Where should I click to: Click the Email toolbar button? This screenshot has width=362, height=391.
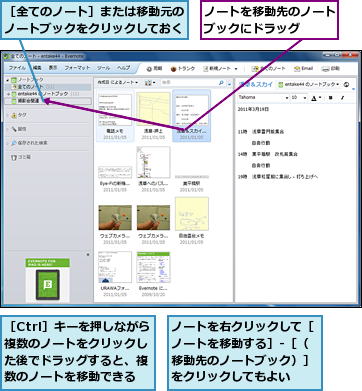point(303,69)
